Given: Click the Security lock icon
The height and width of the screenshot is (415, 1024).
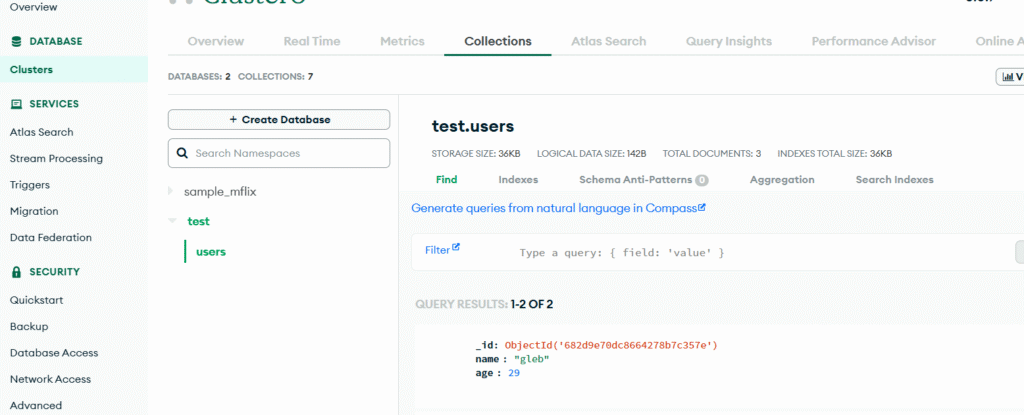Looking at the screenshot, I should (x=17, y=272).
